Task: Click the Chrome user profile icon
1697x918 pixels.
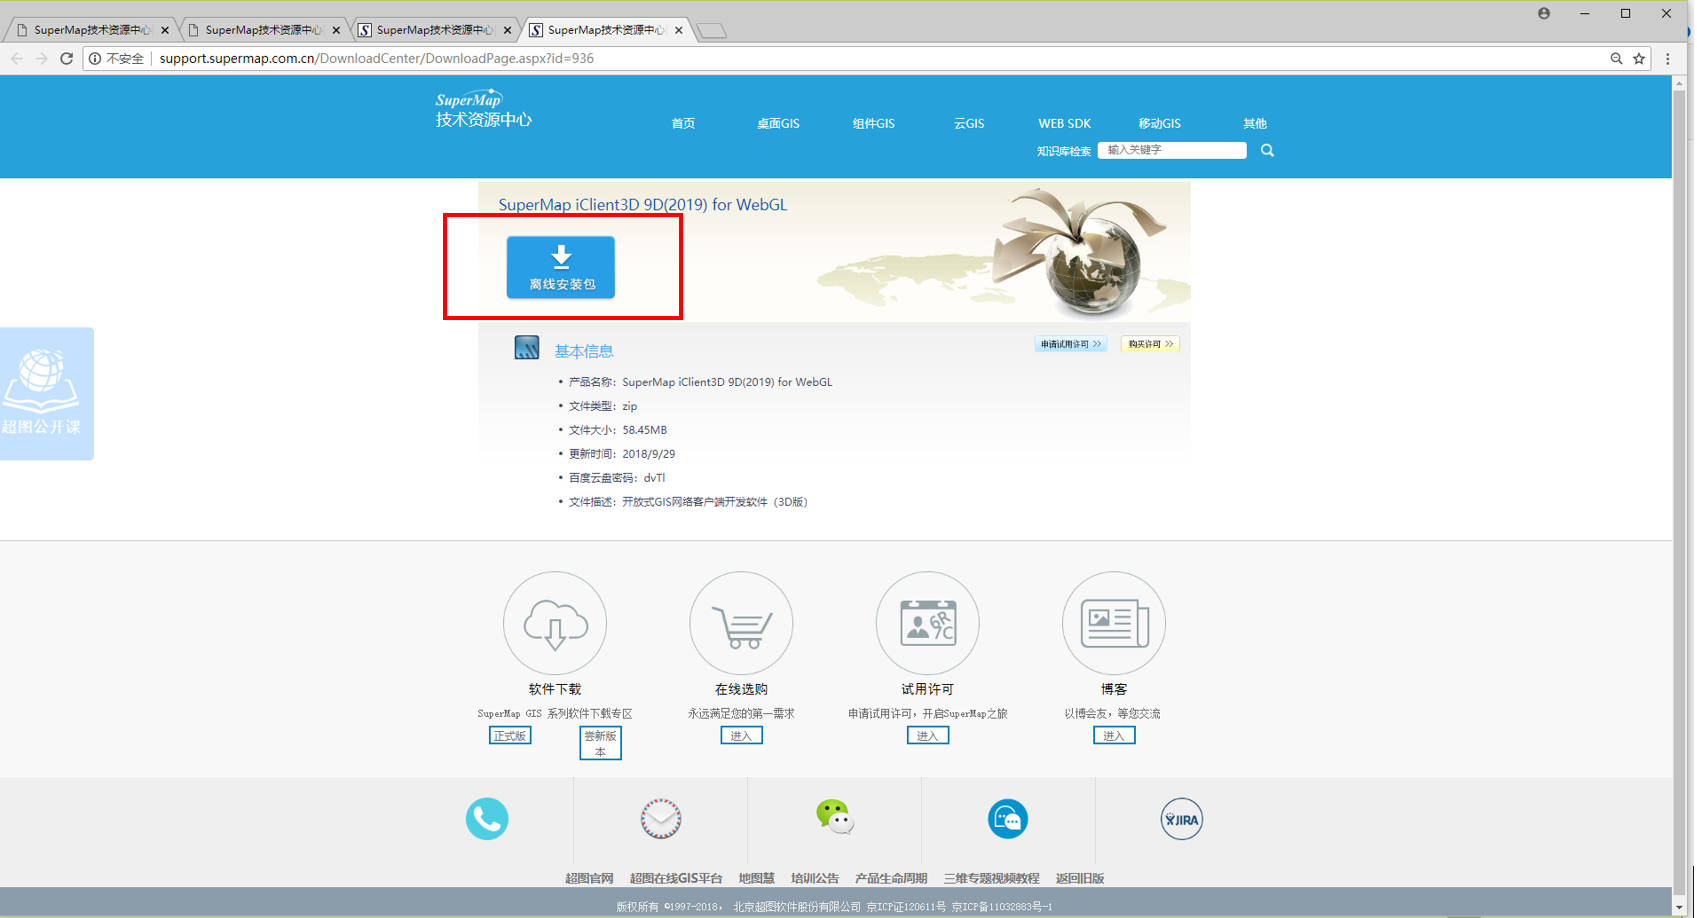Action: coord(1544,13)
